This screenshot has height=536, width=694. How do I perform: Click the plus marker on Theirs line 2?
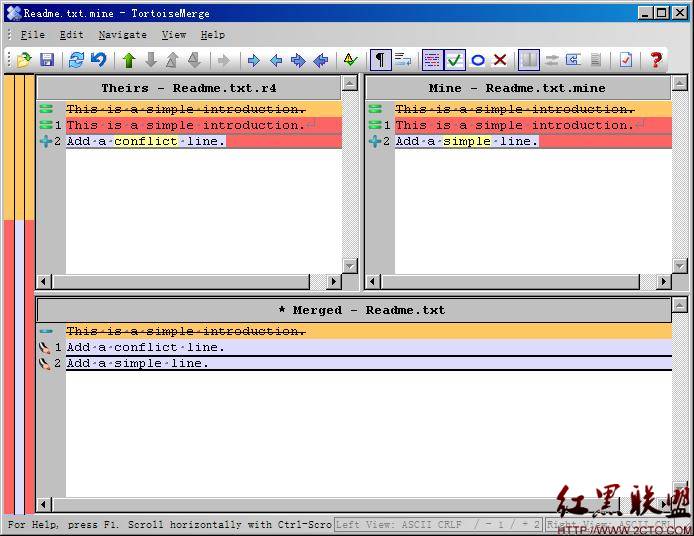coord(46,141)
